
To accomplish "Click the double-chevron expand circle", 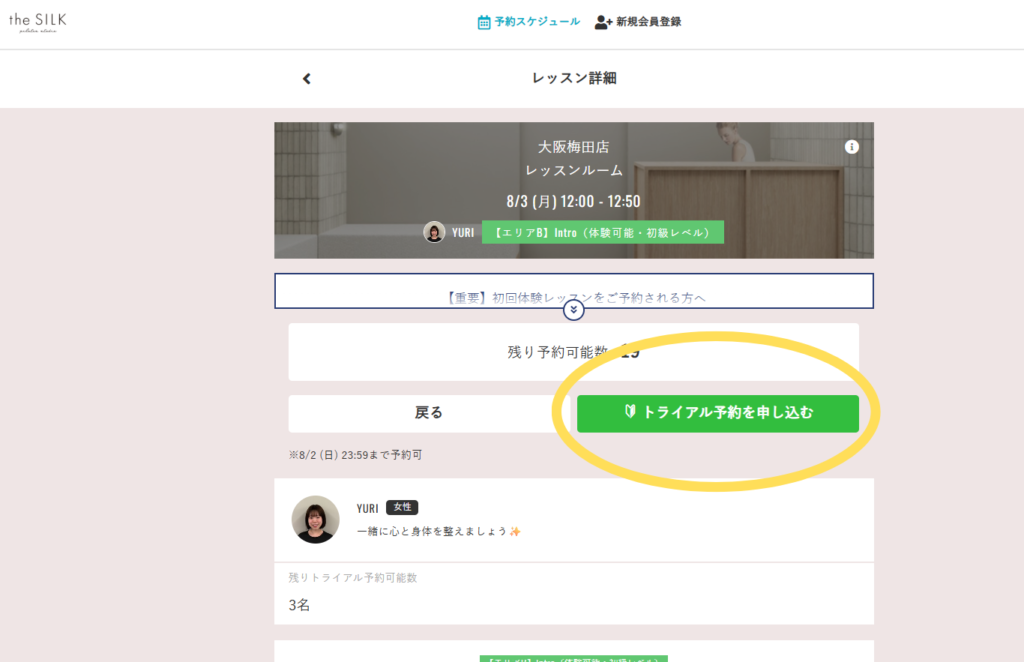I will [573, 309].
